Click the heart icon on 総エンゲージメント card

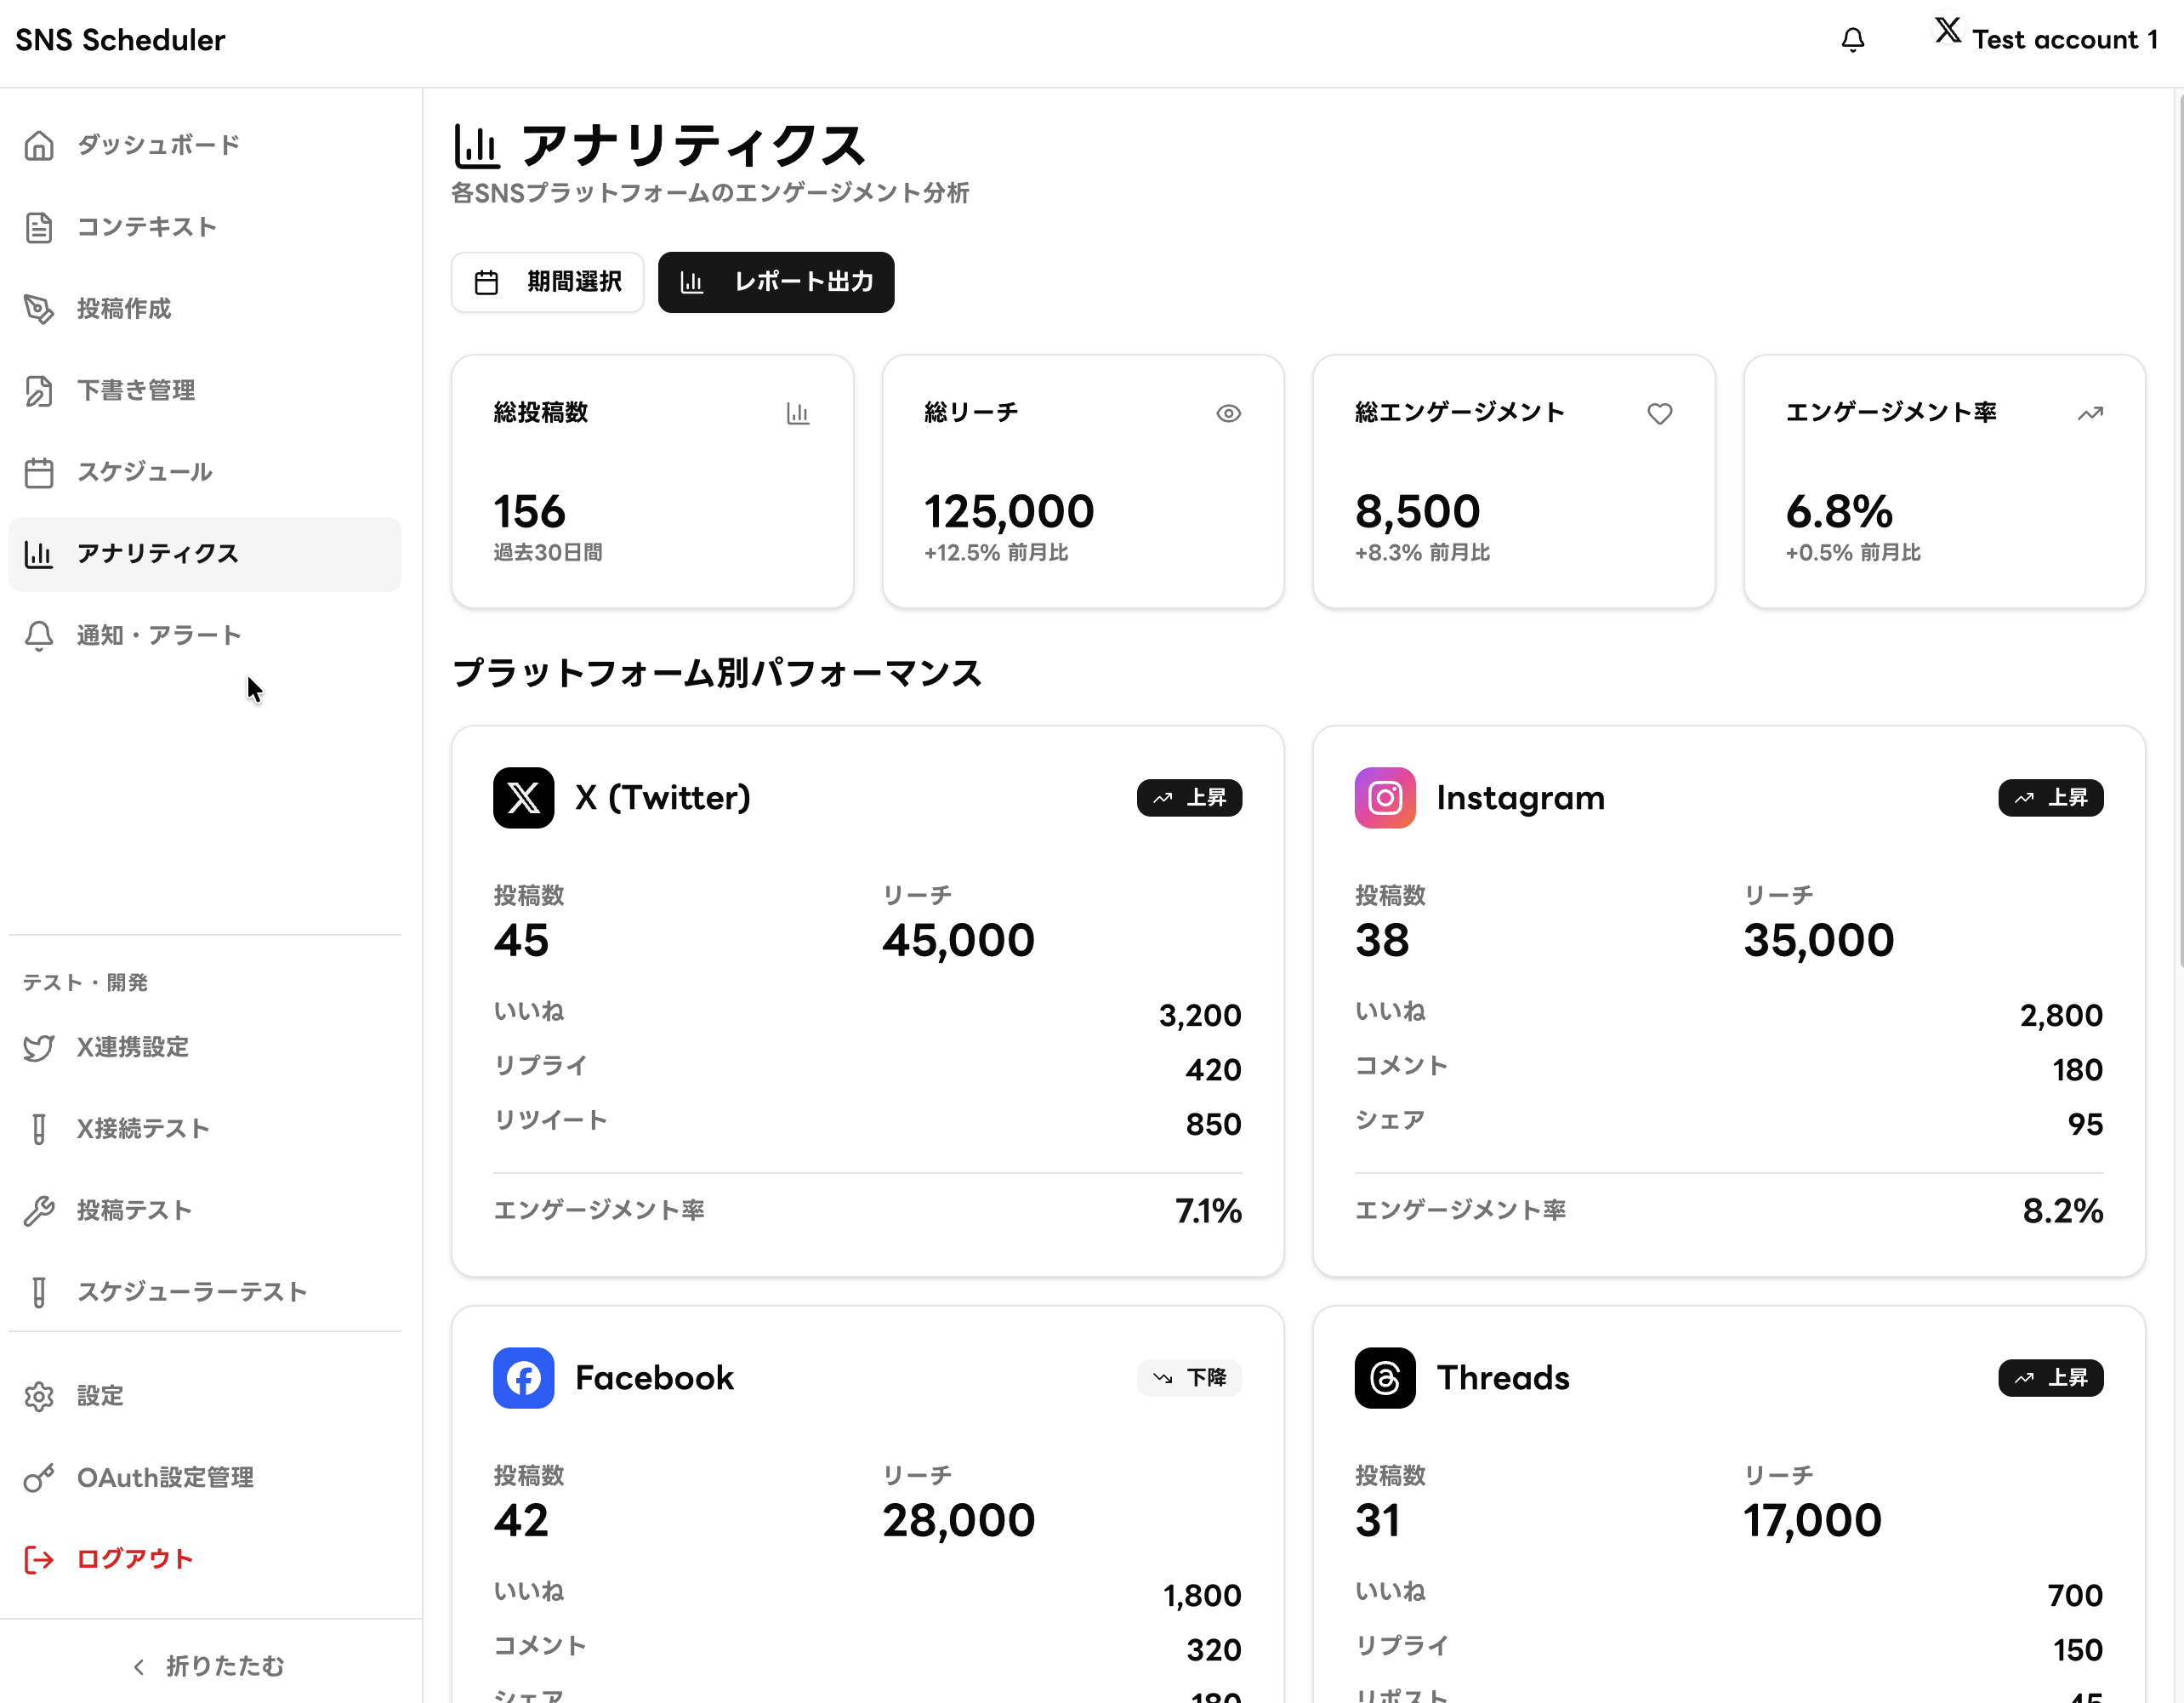[1659, 413]
